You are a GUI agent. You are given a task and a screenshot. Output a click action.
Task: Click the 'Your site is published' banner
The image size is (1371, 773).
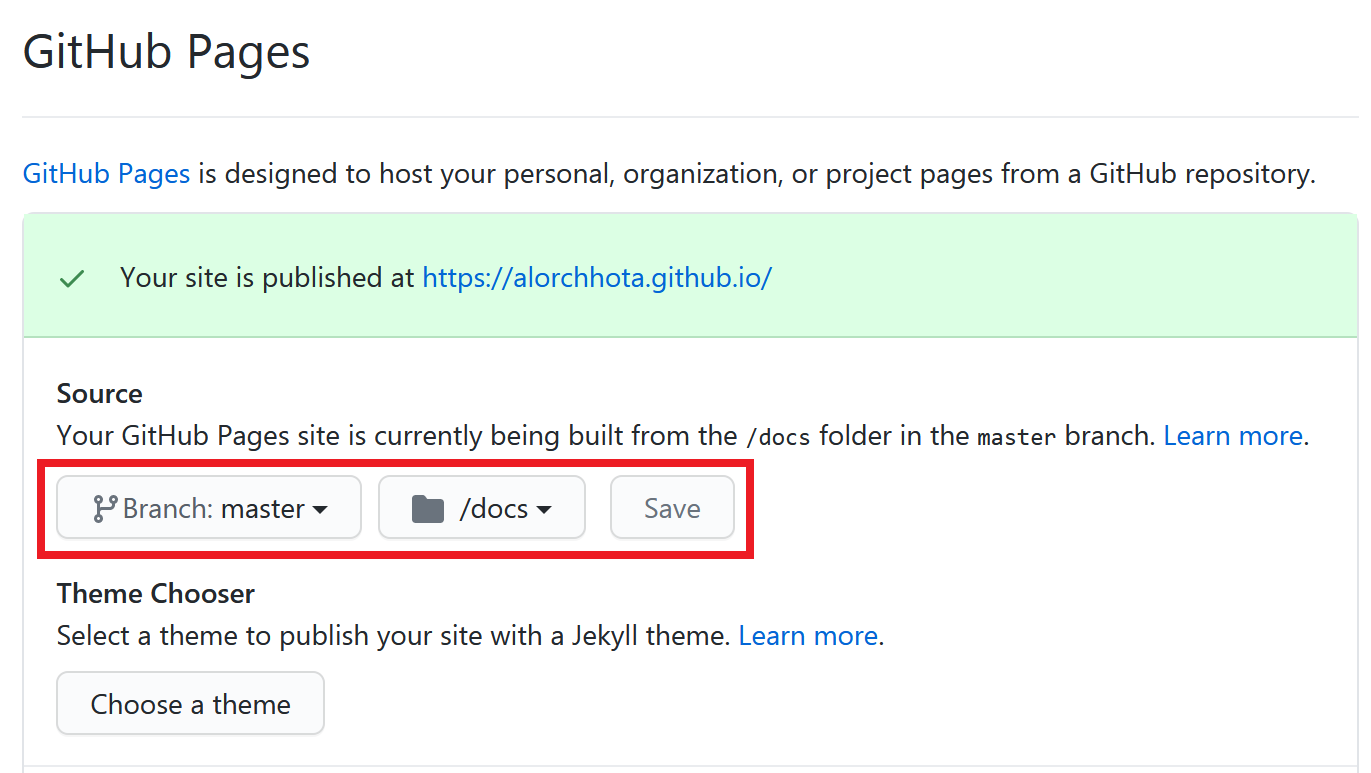[690, 277]
